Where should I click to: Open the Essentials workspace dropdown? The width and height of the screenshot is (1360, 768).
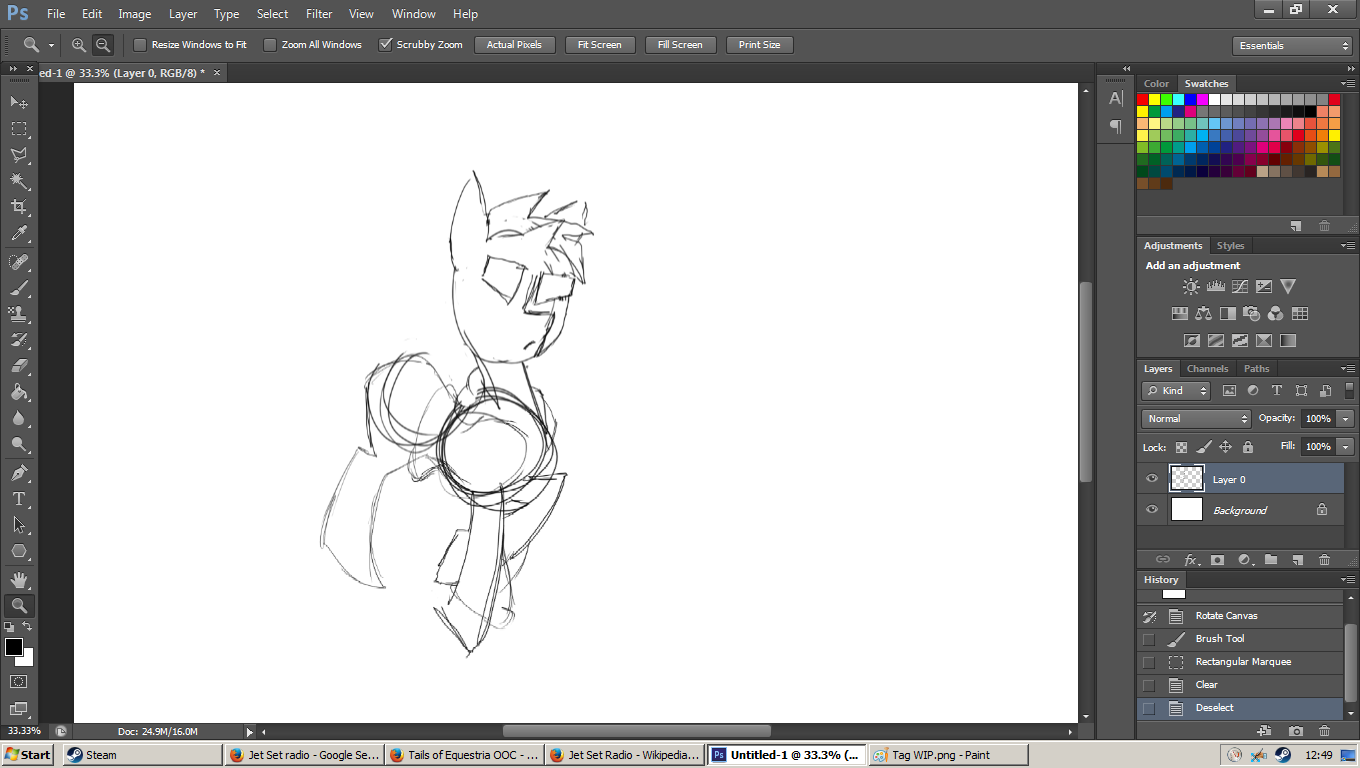tap(1292, 46)
